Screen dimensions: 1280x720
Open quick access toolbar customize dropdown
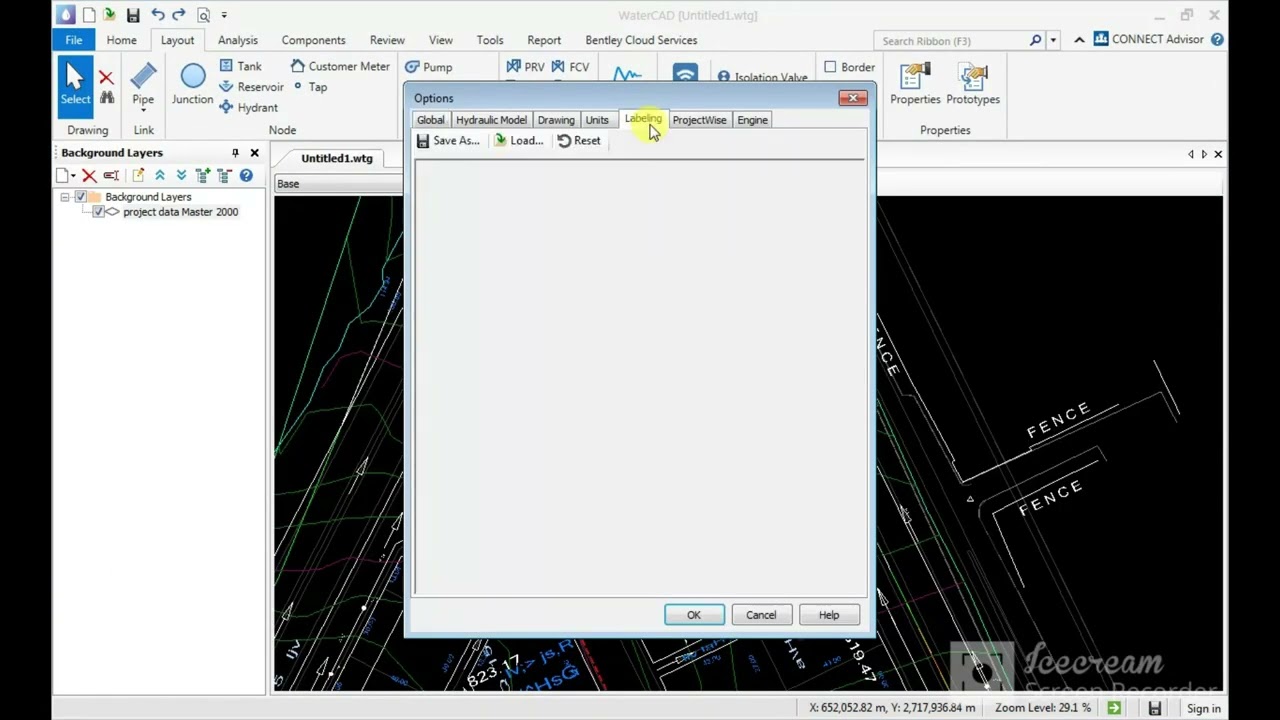[224, 15]
